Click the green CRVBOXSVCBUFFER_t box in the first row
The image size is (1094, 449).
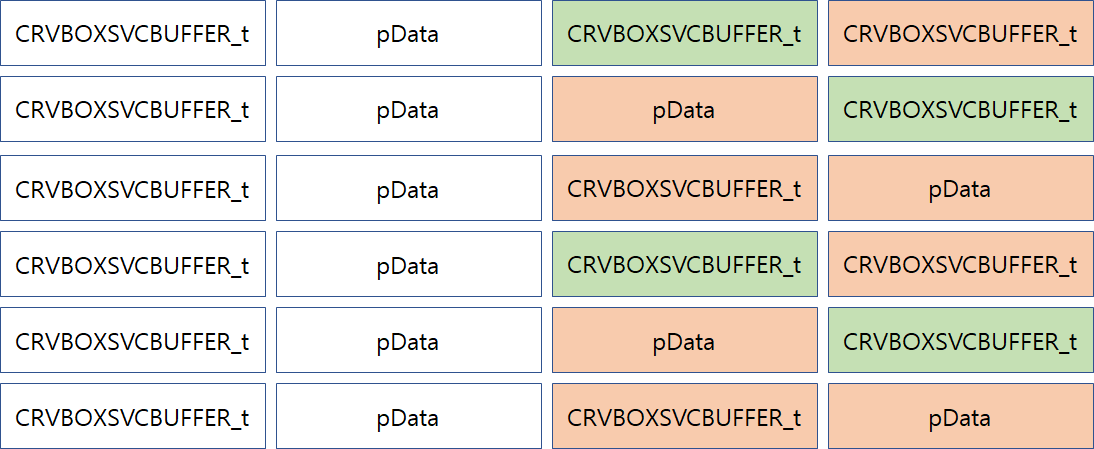(684, 33)
